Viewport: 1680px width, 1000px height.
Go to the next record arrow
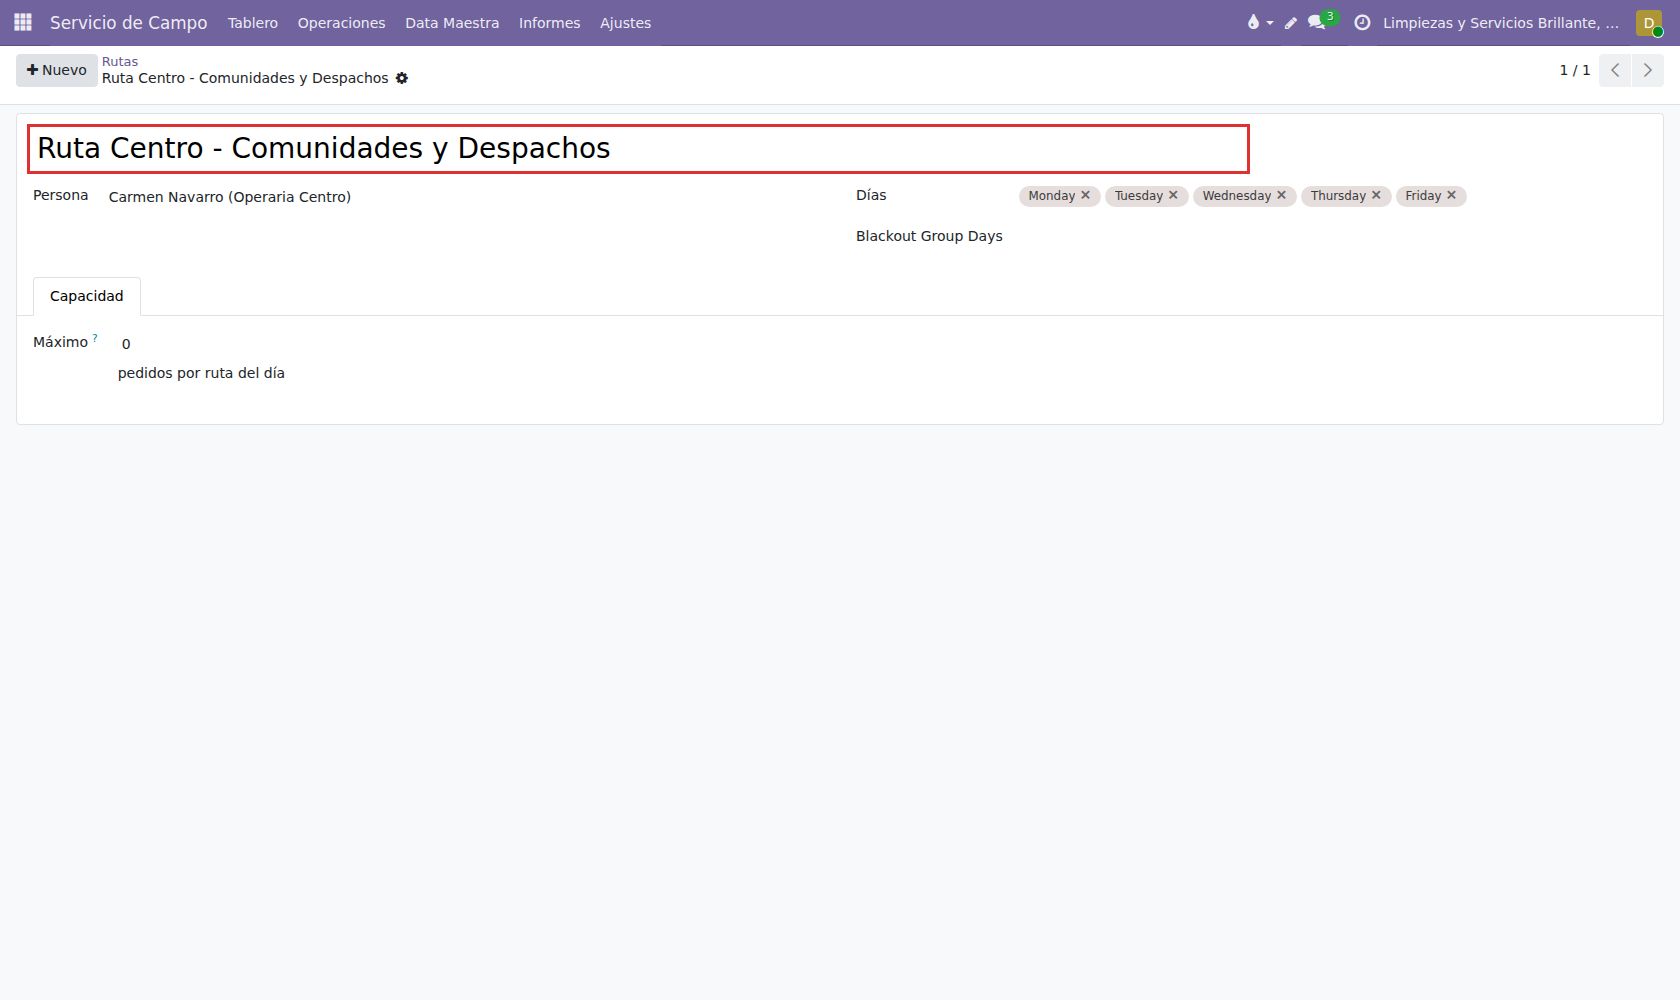click(1647, 70)
